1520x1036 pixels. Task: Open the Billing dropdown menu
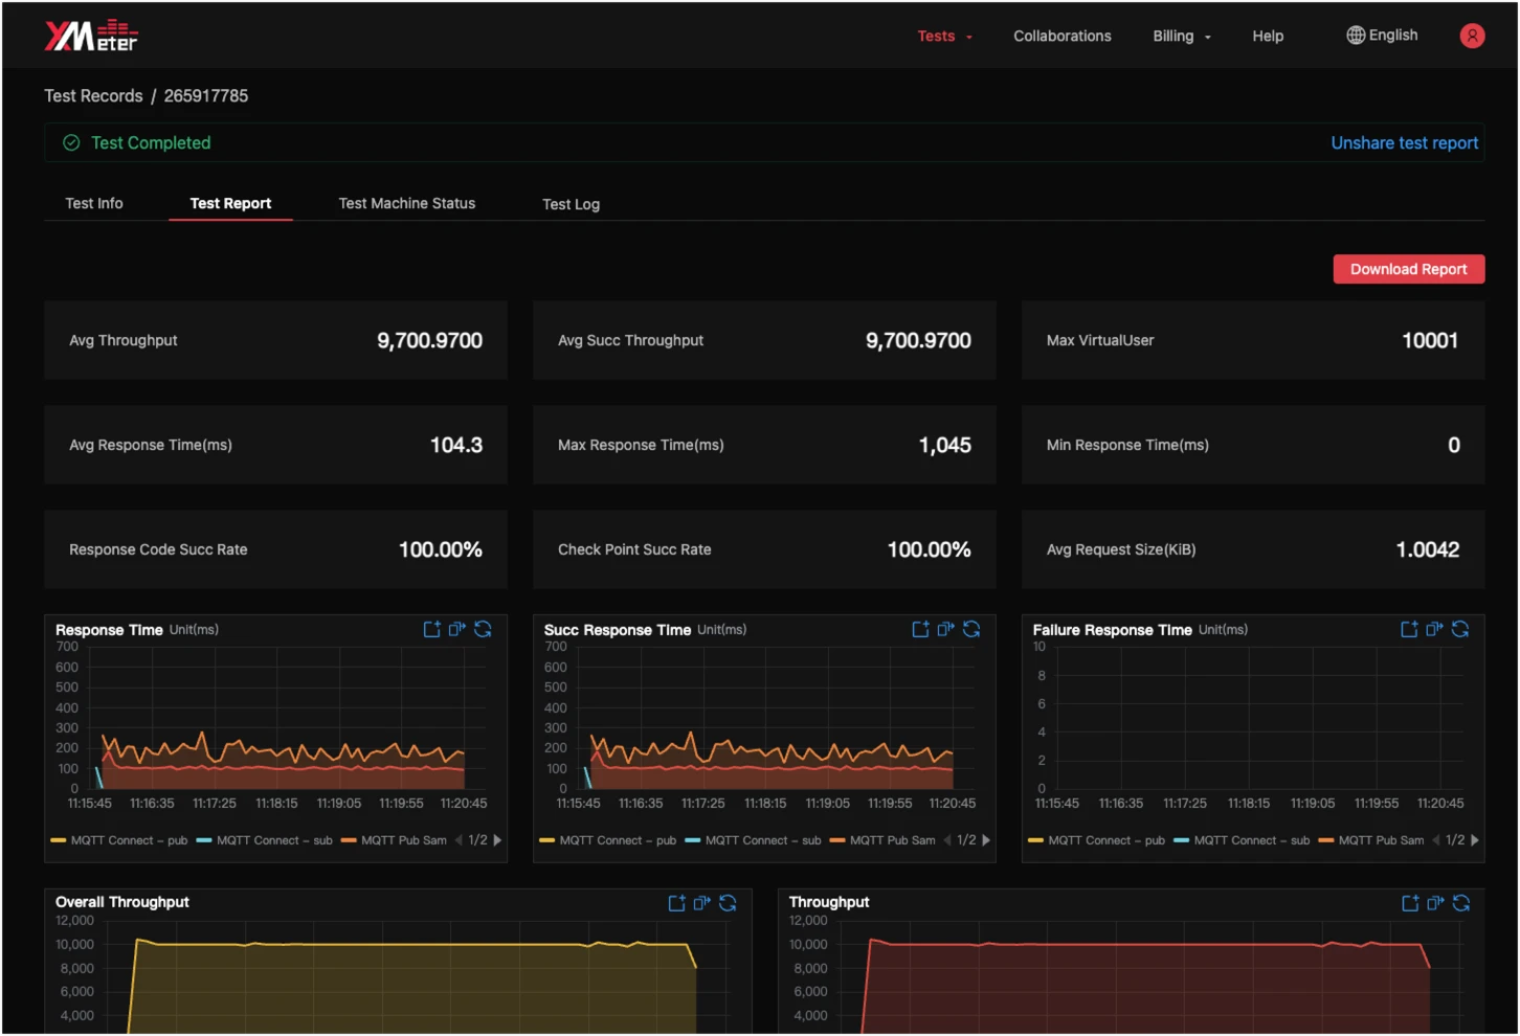click(x=1181, y=36)
